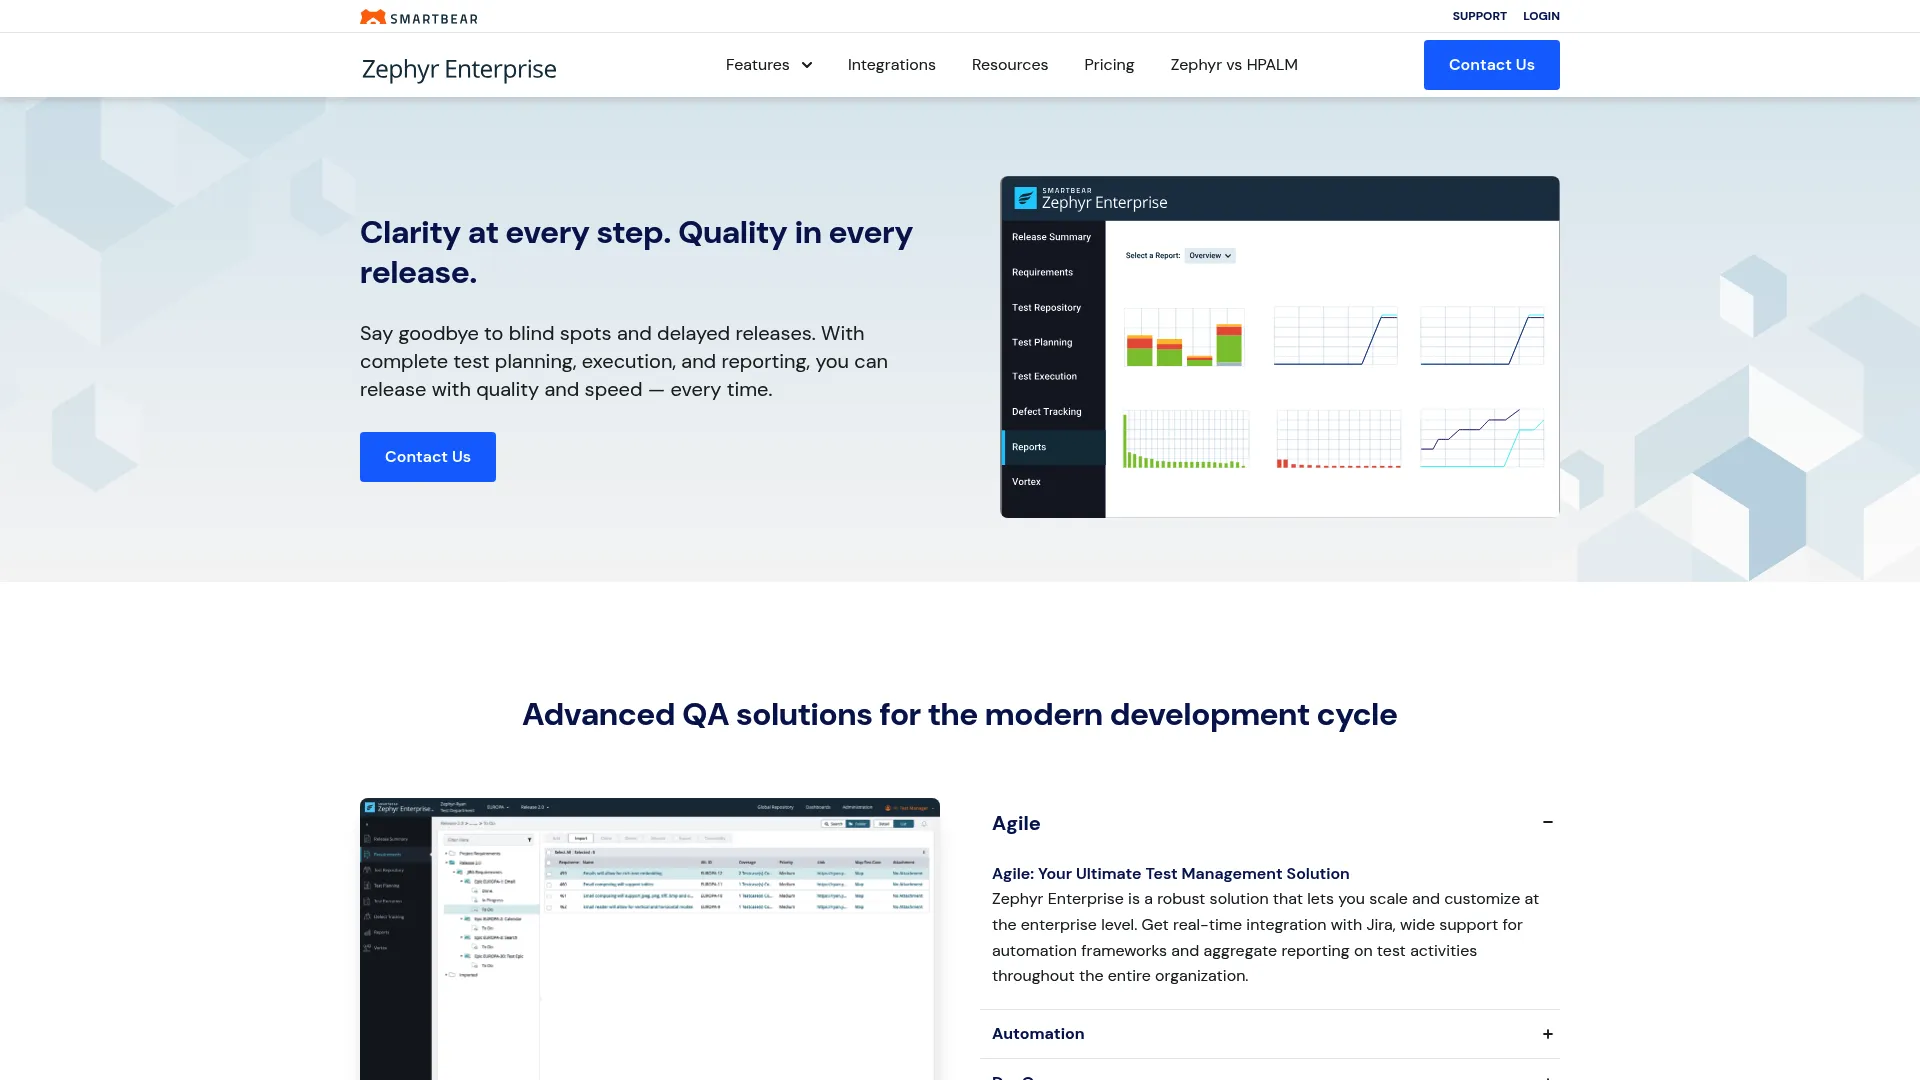Click 'Clarity at every step' headline
Screen dimensions: 1920x1080
636,252
